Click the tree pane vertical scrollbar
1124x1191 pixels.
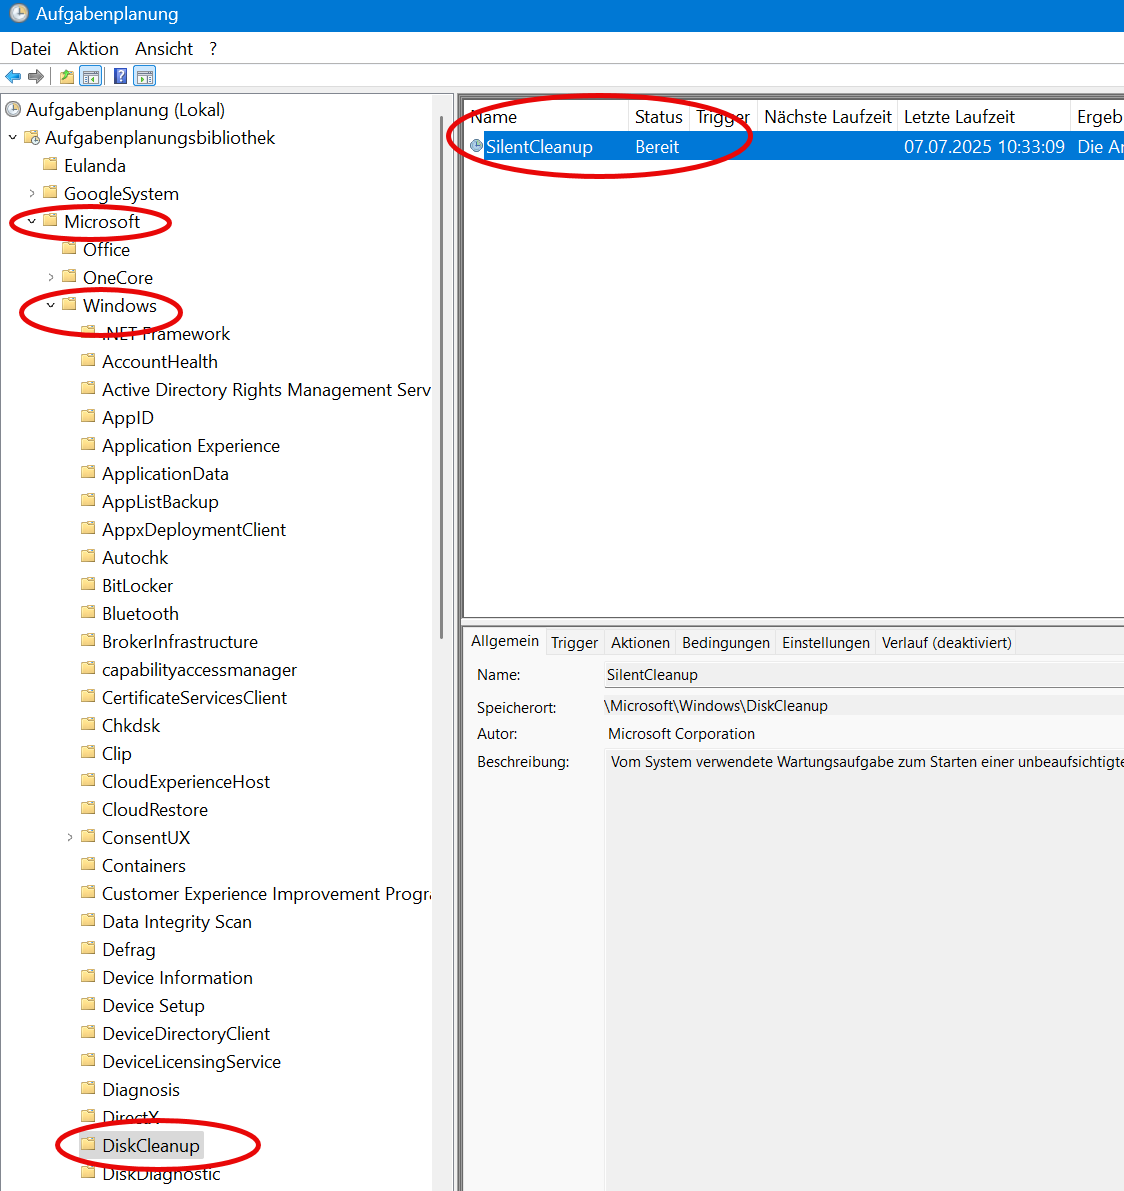[x=442, y=378]
